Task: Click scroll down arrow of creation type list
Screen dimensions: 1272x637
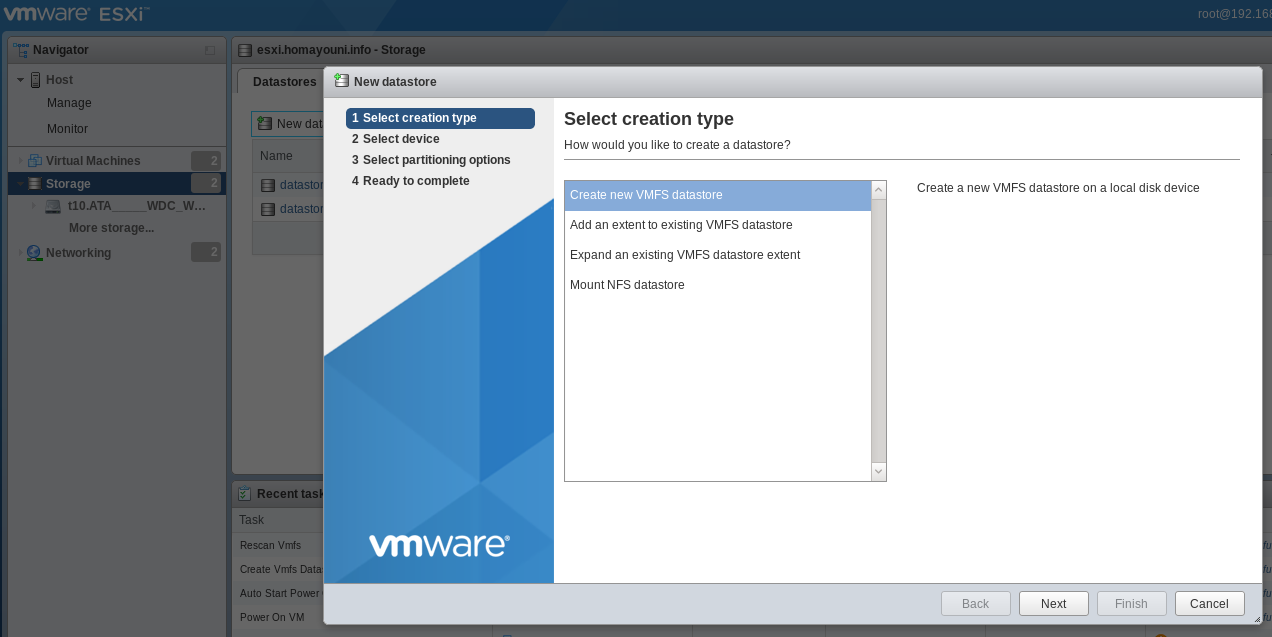Action: point(879,472)
